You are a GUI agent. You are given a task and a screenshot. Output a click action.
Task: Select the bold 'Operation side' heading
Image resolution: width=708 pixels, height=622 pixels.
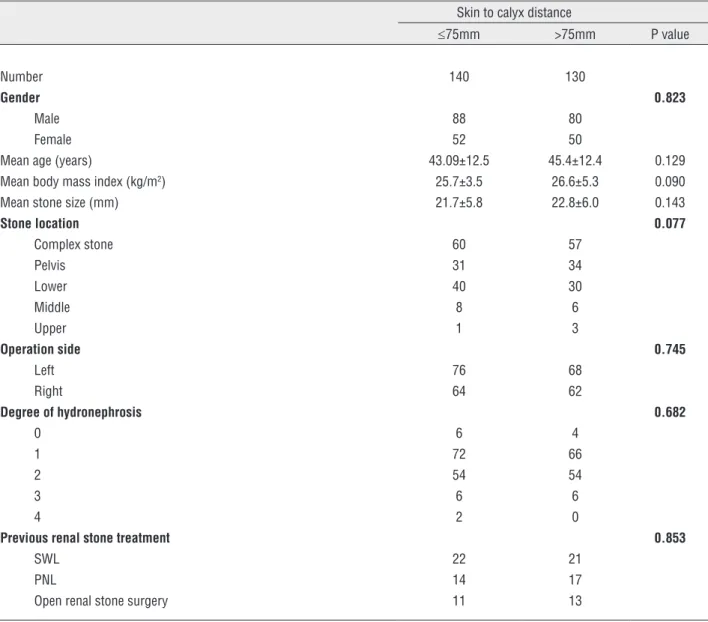pos(40,349)
